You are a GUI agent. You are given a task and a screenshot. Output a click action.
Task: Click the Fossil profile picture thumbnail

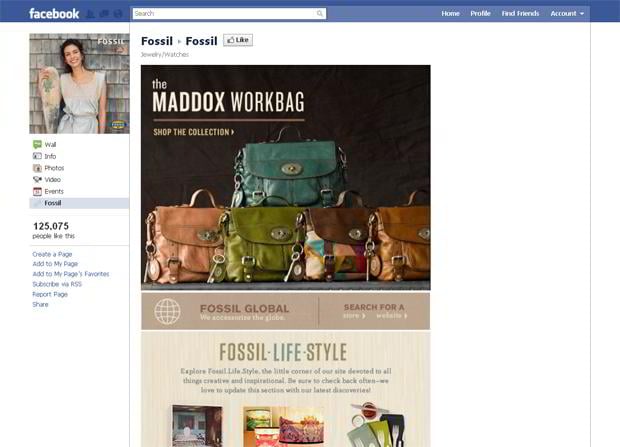coord(79,83)
